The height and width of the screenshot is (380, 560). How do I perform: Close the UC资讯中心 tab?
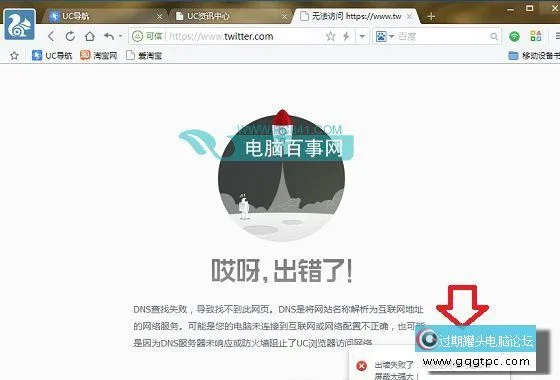tap(284, 17)
